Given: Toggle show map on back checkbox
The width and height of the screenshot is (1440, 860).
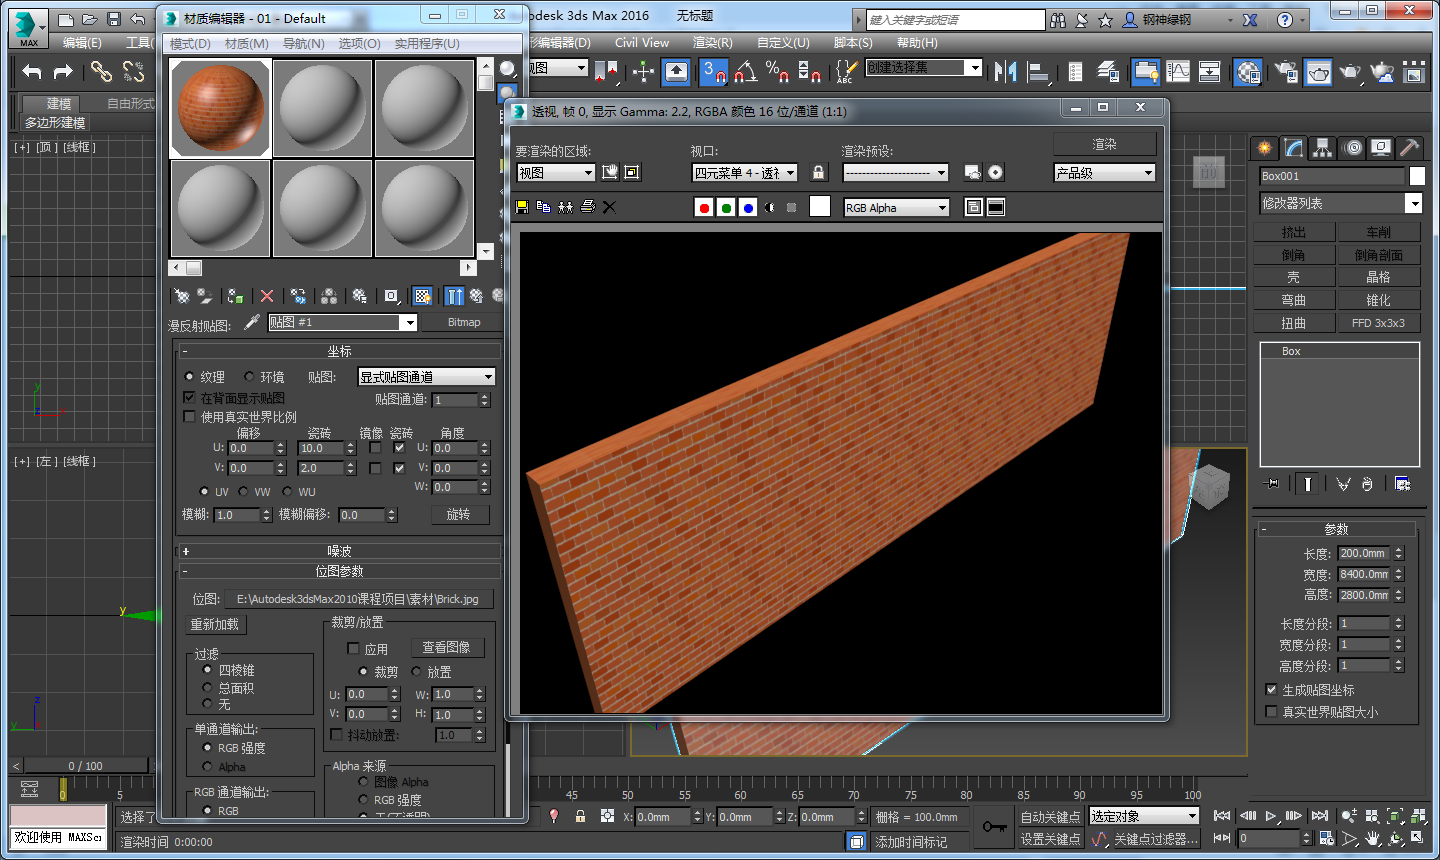Looking at the screenshot, I should [189, 397].
